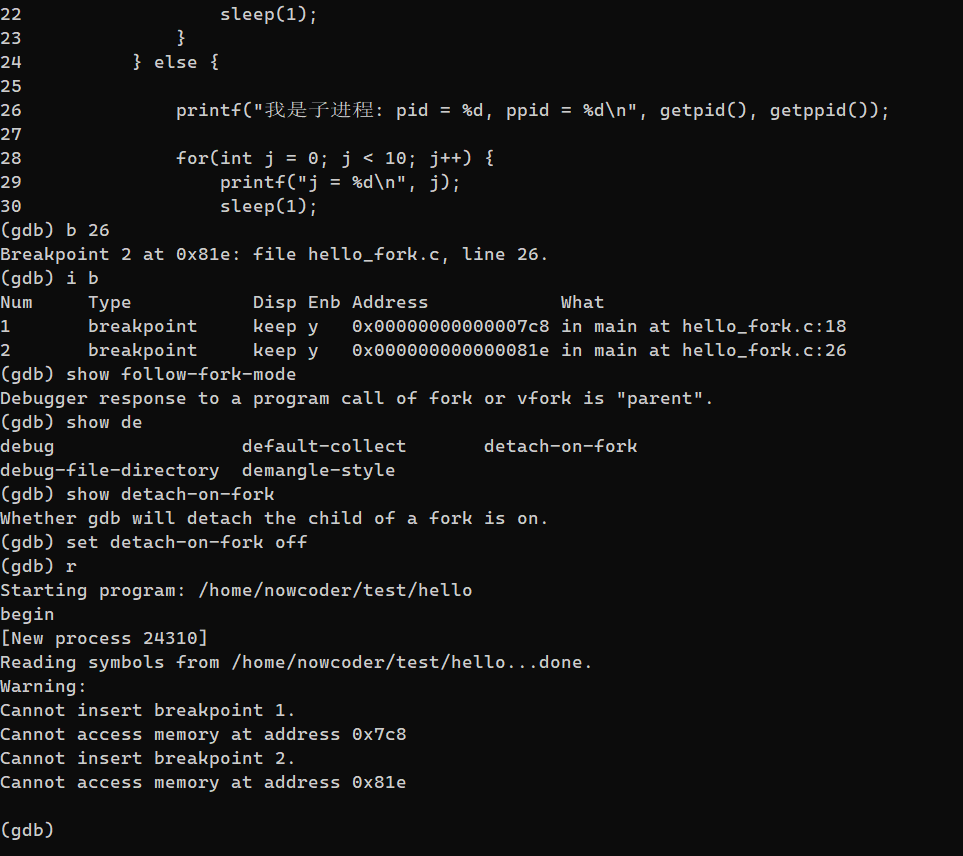Viewport: 963px width, 856px height.
Task: Click the 'Cannot insert breakpoint 1.' message
Action: (147, 710)
